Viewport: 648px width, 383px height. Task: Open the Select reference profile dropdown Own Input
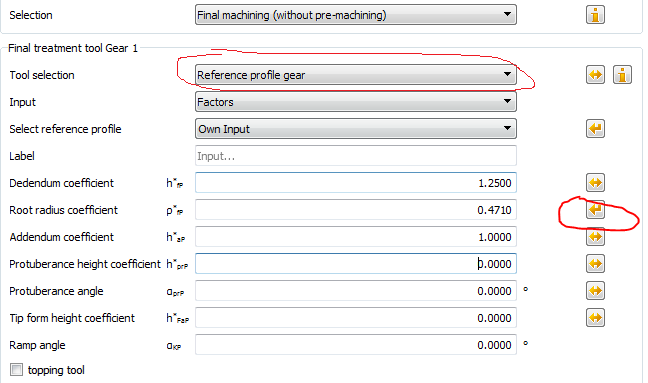[x=356, y=129]
